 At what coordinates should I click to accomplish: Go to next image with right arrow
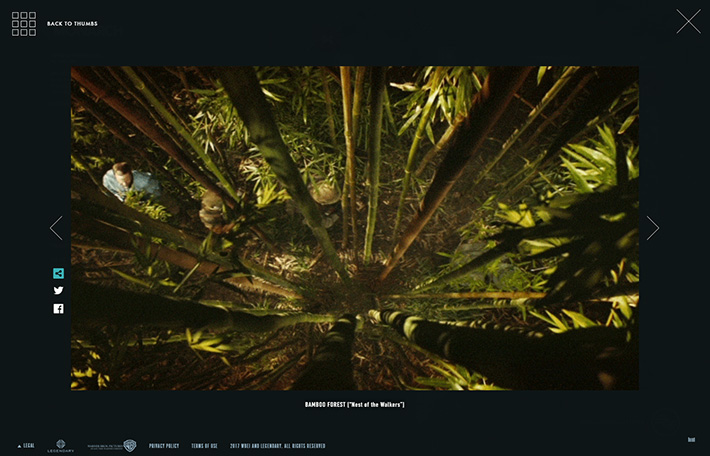(x=652, y=228)
